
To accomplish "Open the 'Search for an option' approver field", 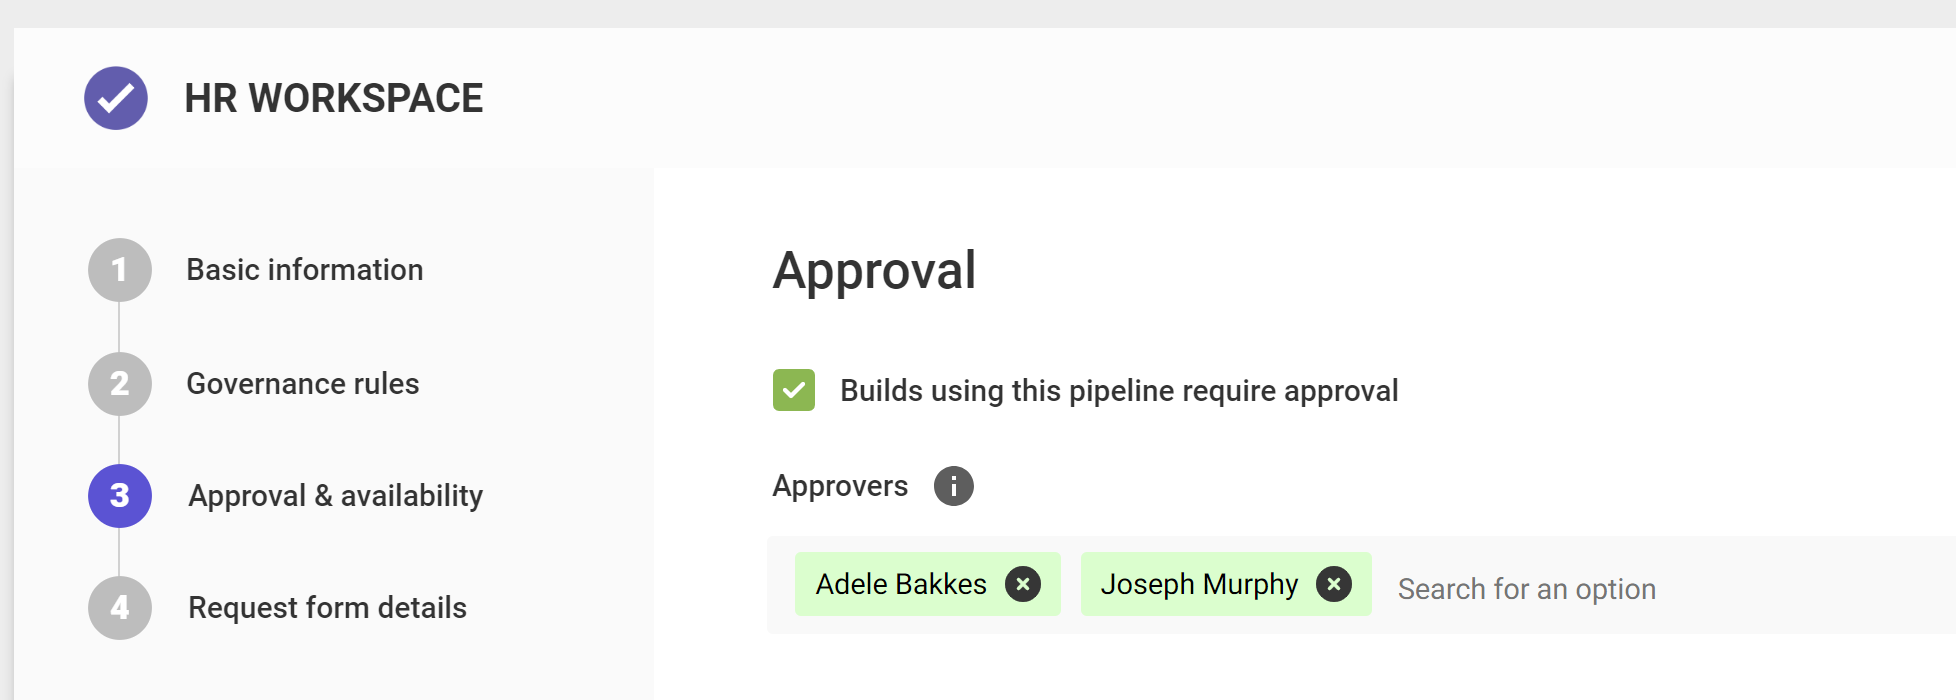I will coord(1527,589).
